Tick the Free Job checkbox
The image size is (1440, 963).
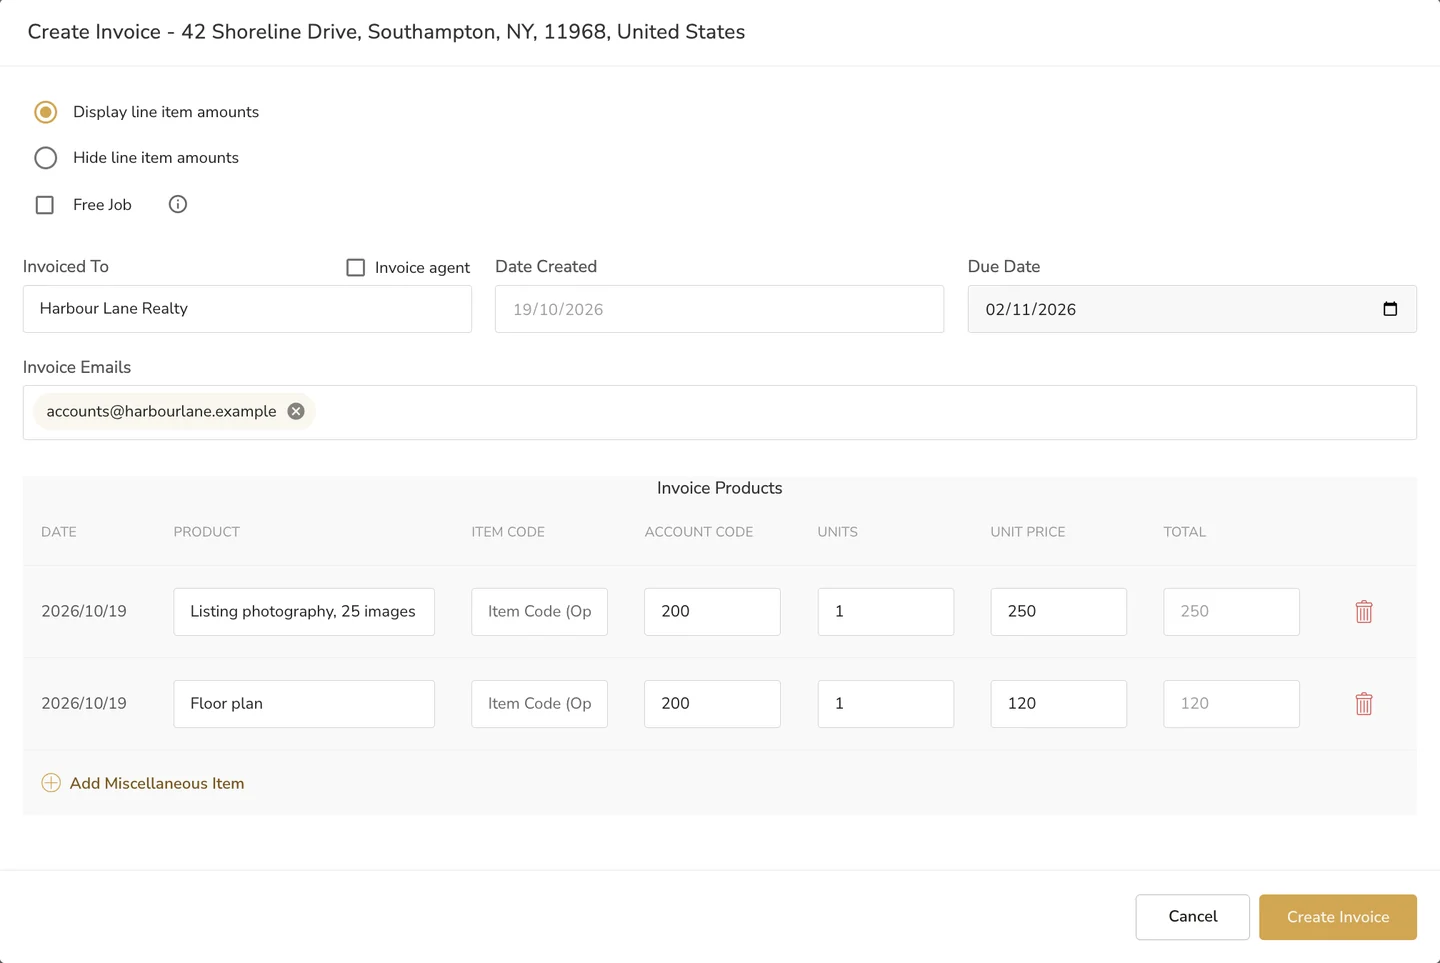[x=45, y=205]
